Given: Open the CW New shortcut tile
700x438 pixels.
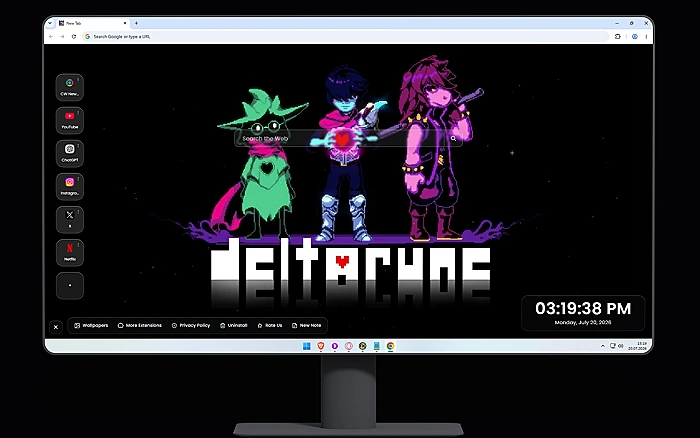Looking at the screenshot, I should tap(70, 87).
